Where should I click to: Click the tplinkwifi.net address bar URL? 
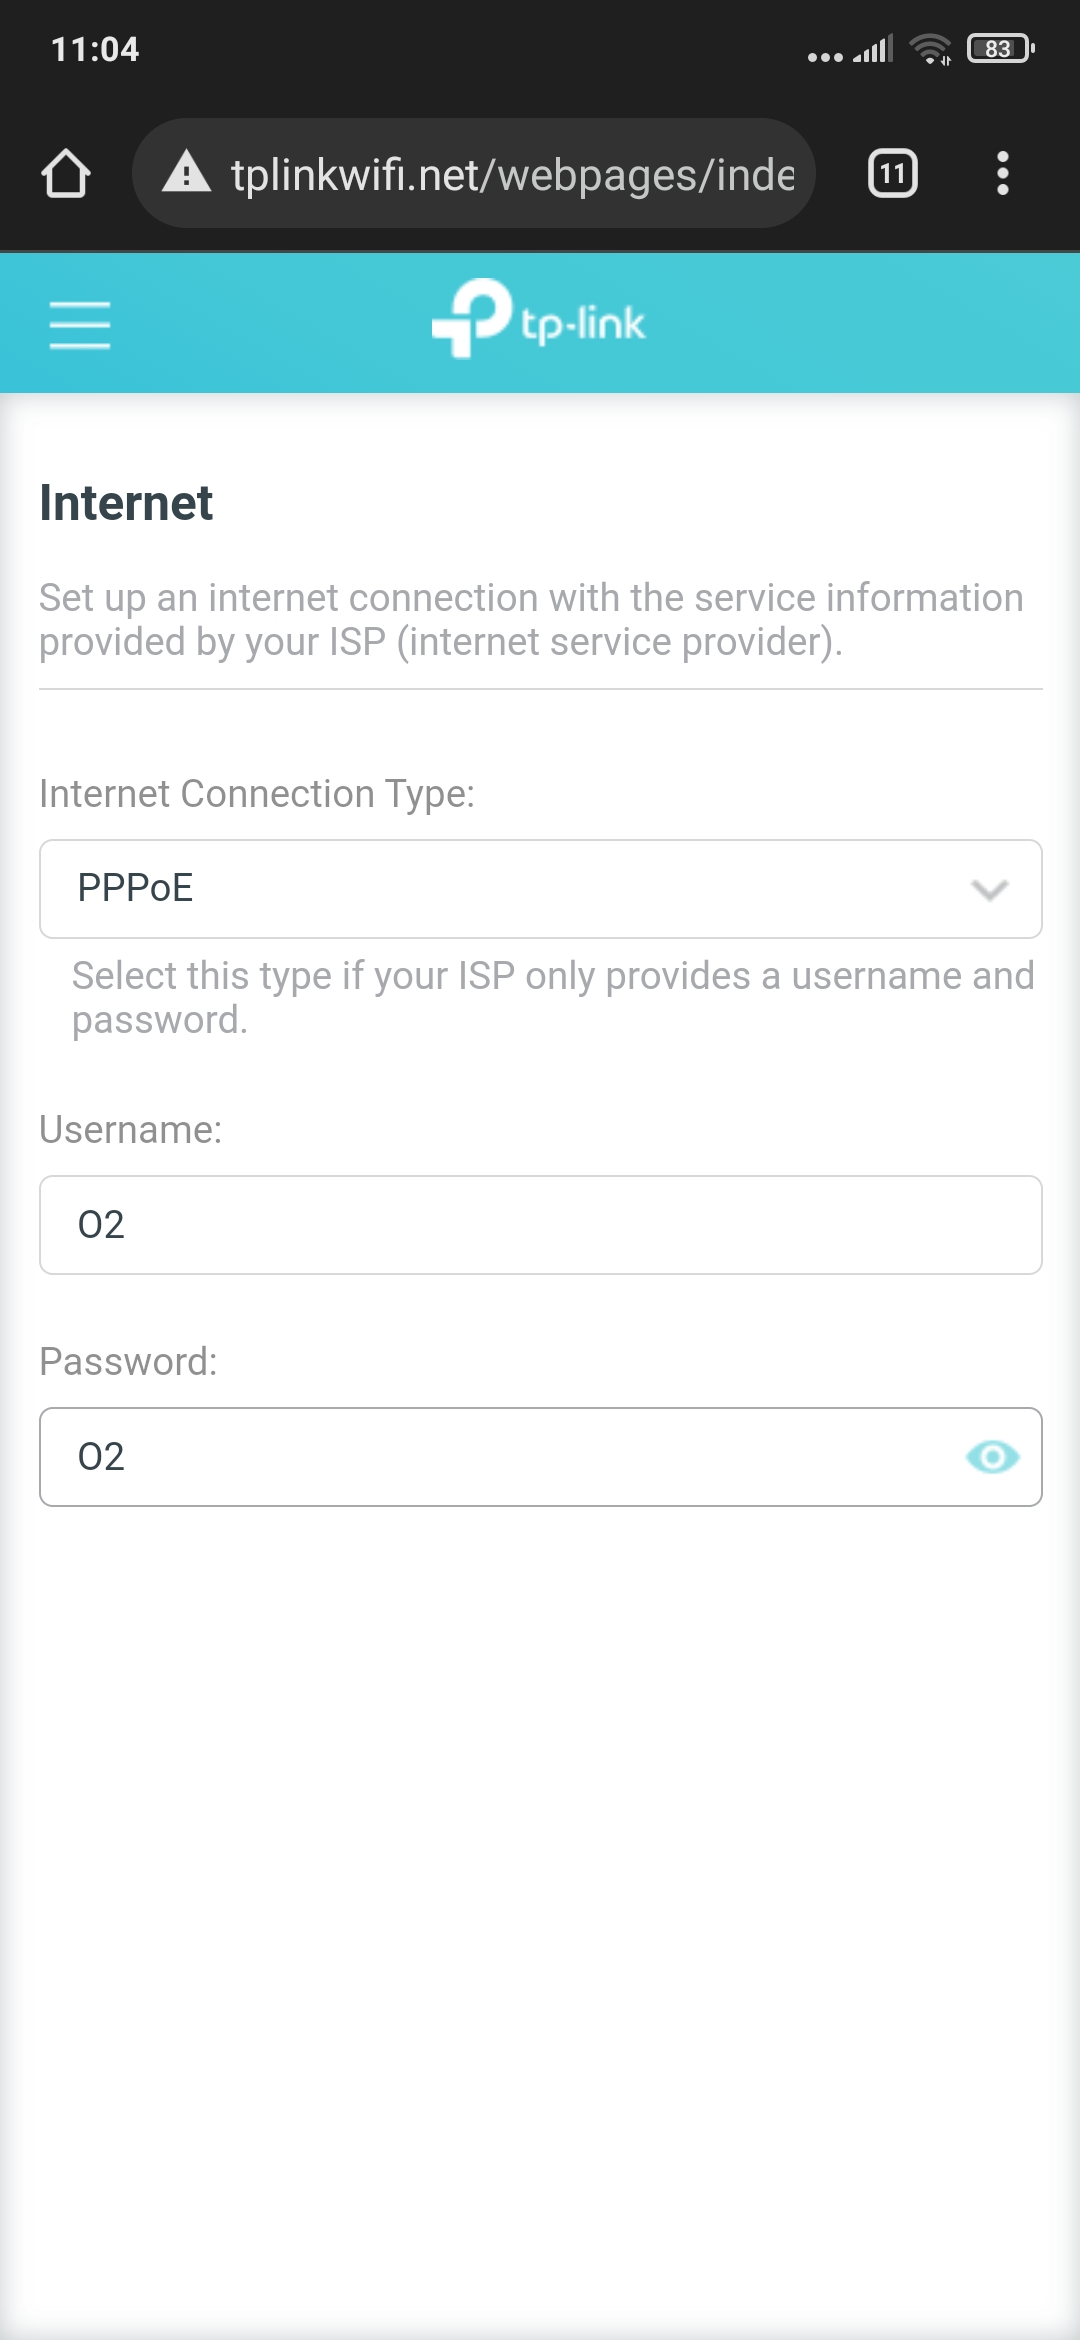[x=512, y=174]
